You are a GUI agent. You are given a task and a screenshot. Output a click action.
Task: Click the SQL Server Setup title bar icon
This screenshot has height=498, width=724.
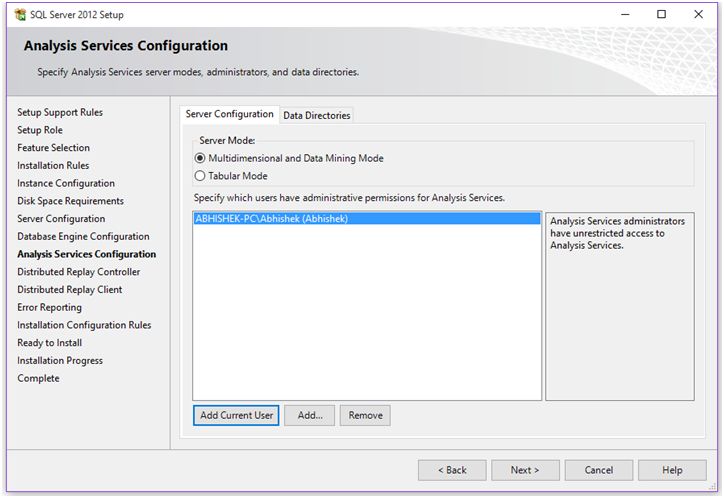20,15
